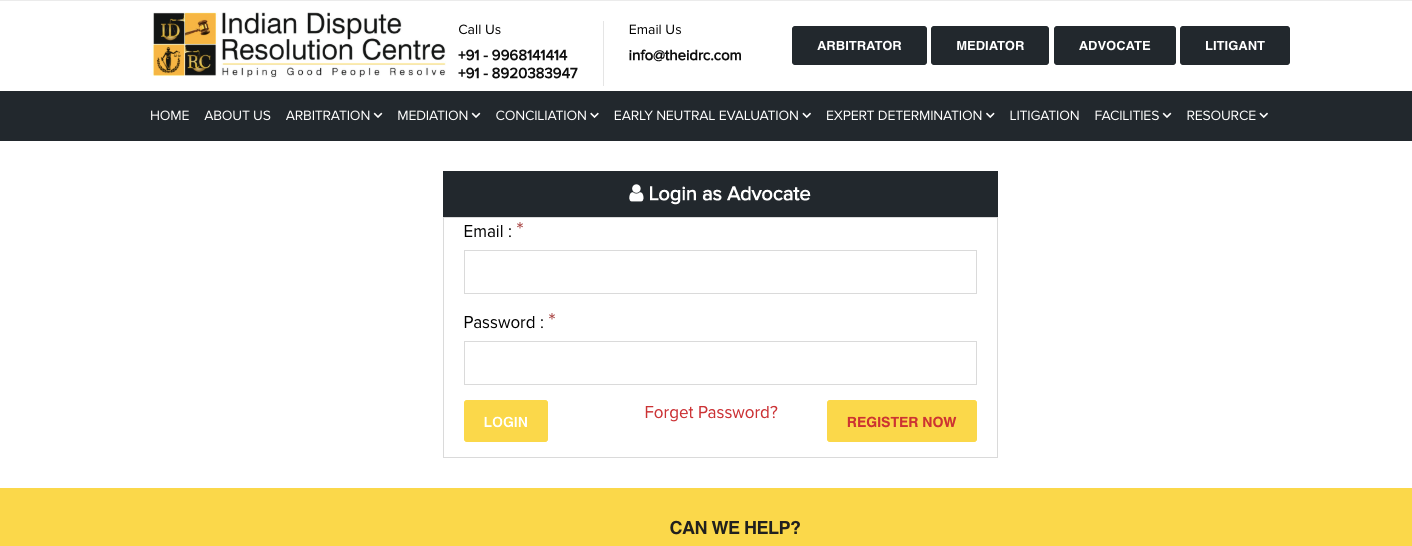Select the Mediator button
The image size is (1412, 546).
[990, 46]
